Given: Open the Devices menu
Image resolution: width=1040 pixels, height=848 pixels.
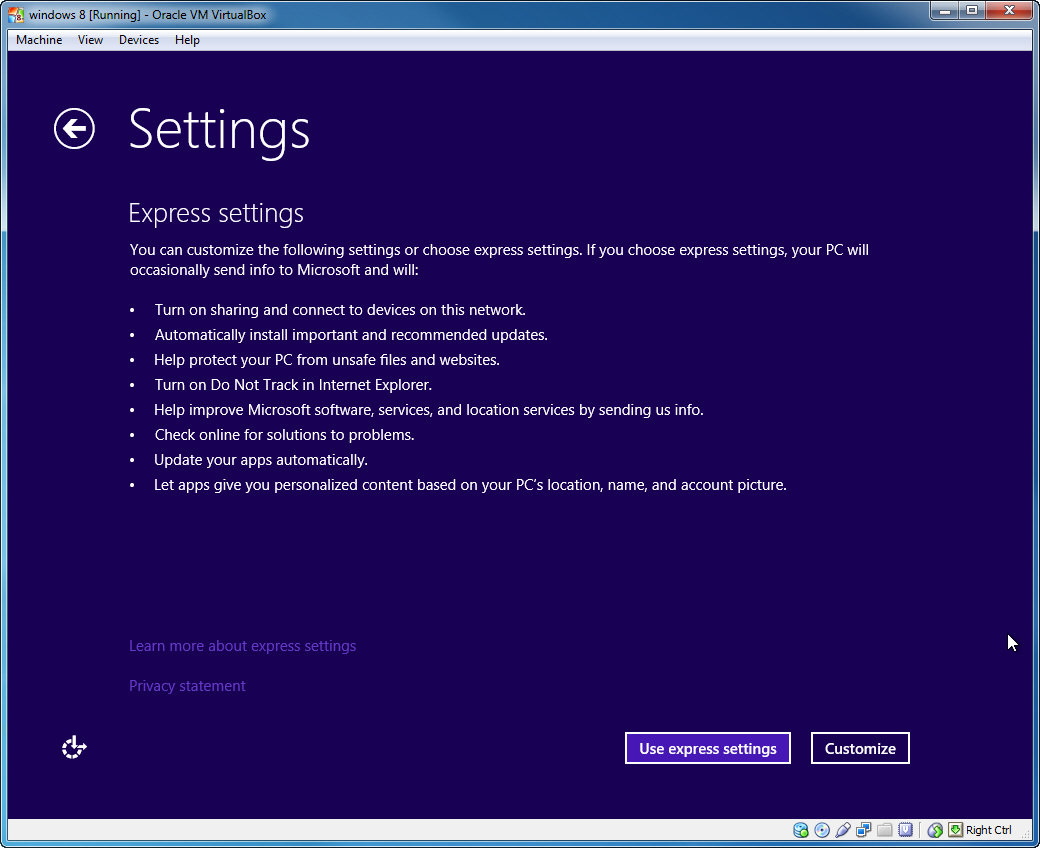Looking at the screenshot, I should click(x=138, y=40).
